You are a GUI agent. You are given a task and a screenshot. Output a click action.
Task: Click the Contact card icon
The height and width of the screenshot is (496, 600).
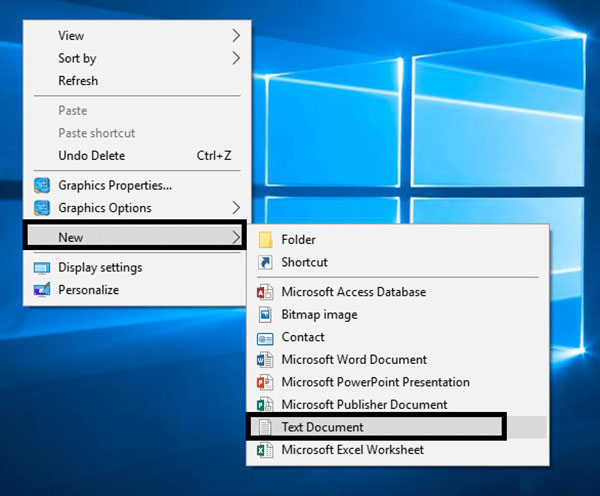point(265,338)
